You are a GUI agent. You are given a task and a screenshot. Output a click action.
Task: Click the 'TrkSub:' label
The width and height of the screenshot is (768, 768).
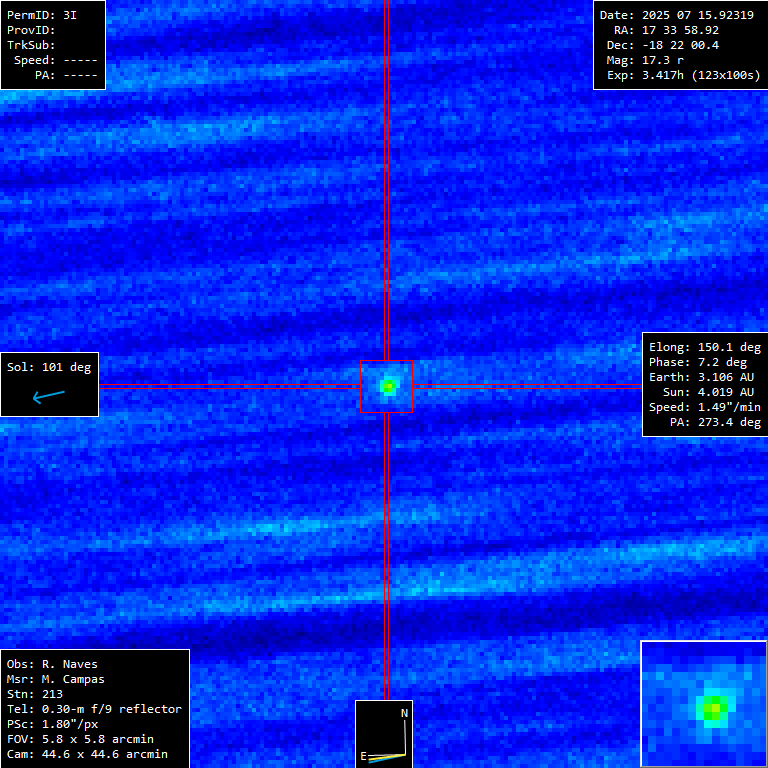[31, 45]
